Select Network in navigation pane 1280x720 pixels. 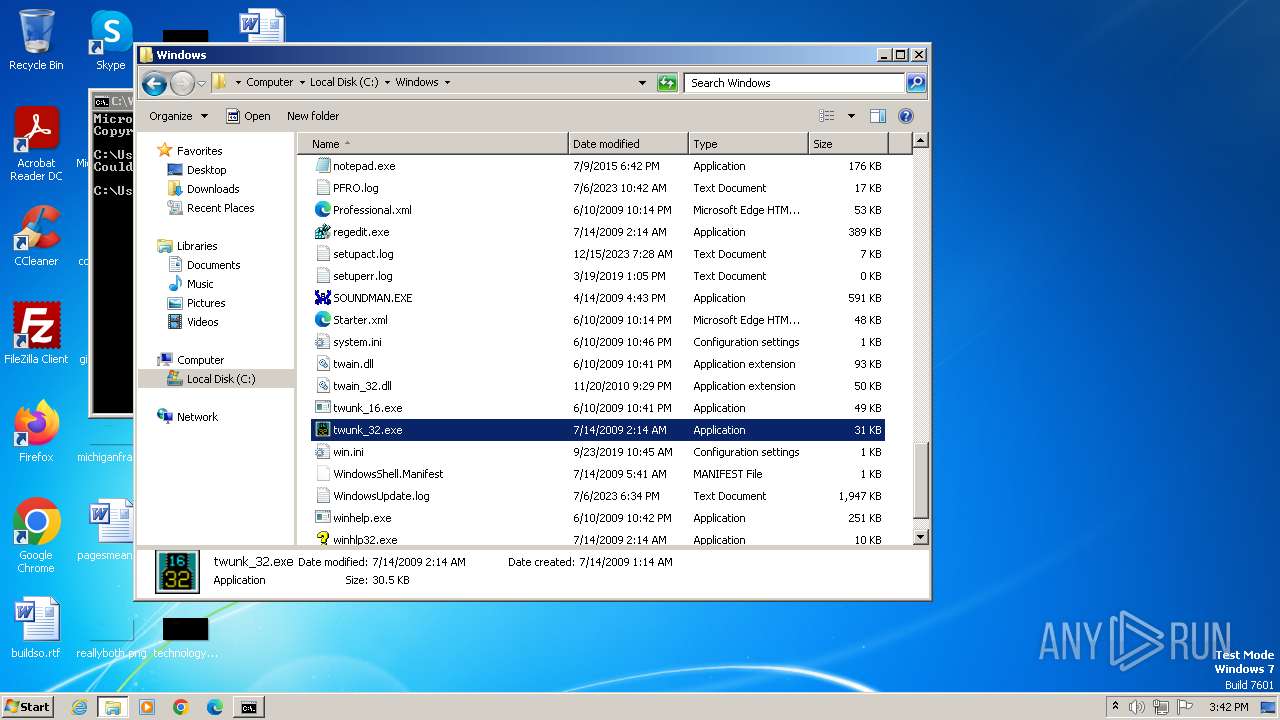197,417
